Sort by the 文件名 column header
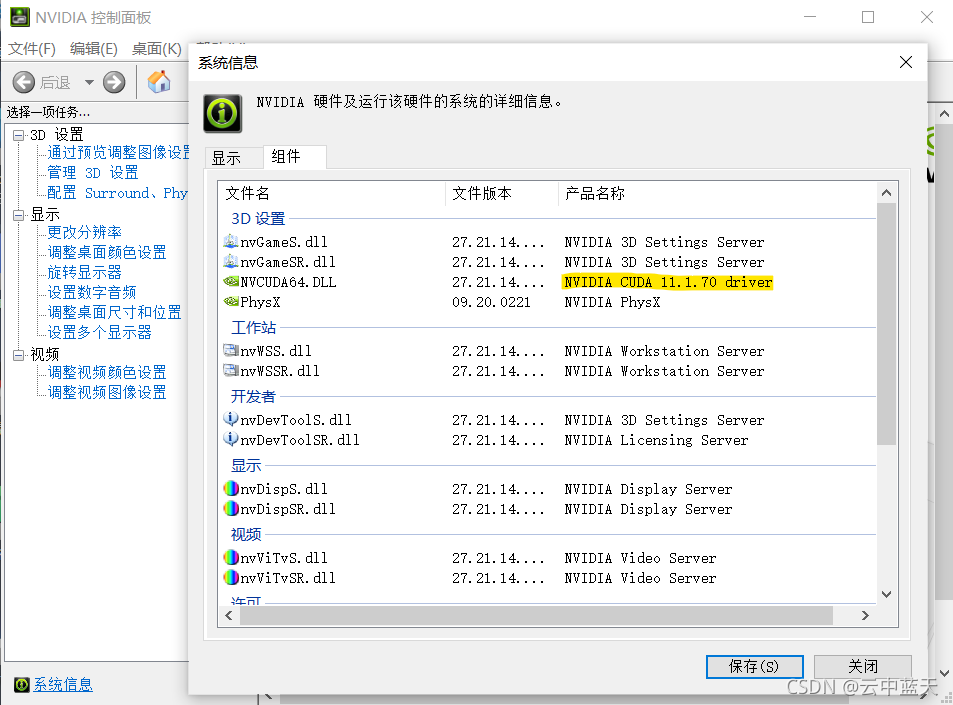 (332, 193)
